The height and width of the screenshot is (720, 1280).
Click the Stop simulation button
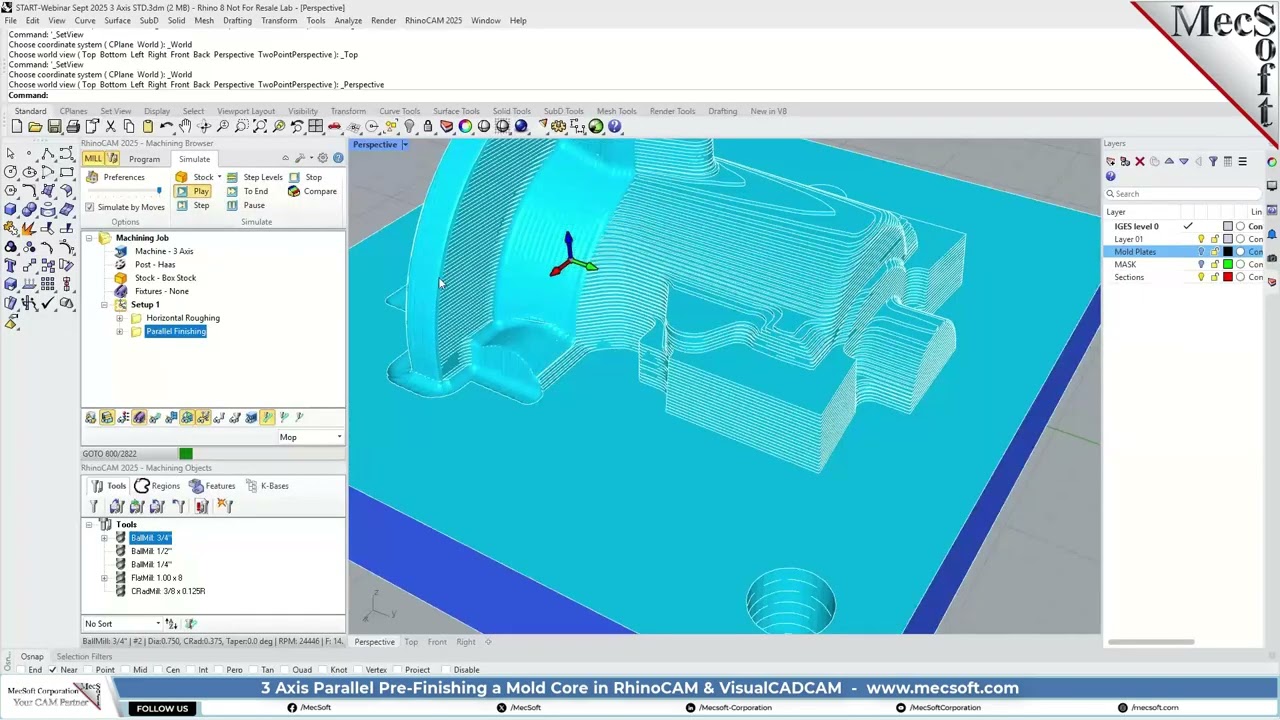[304, 177]
